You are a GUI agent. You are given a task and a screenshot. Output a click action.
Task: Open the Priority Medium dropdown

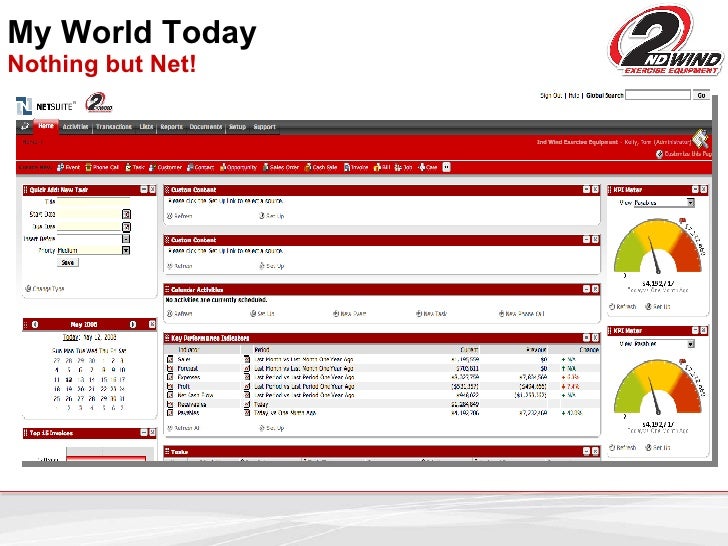coord(126,250)
